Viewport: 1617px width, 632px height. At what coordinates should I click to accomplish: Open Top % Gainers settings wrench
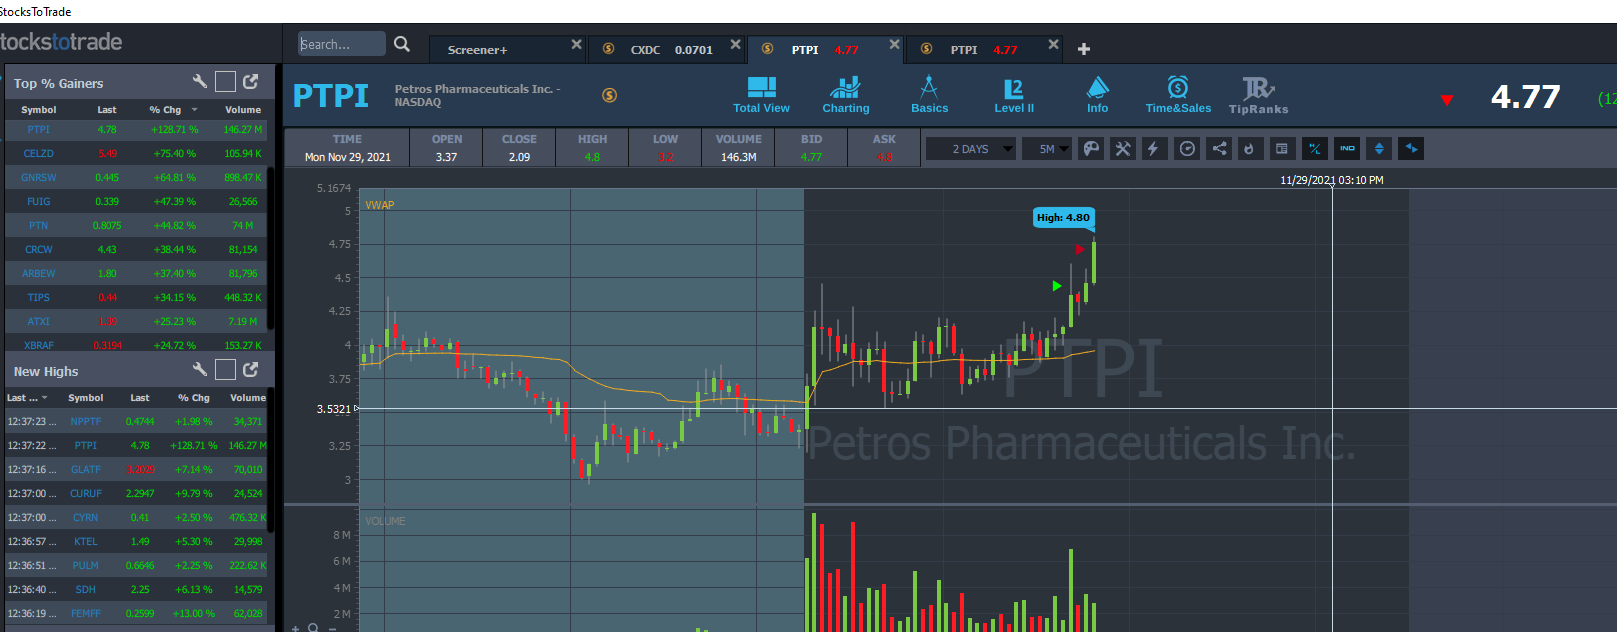pyautogui.click(x=200, y=82)
